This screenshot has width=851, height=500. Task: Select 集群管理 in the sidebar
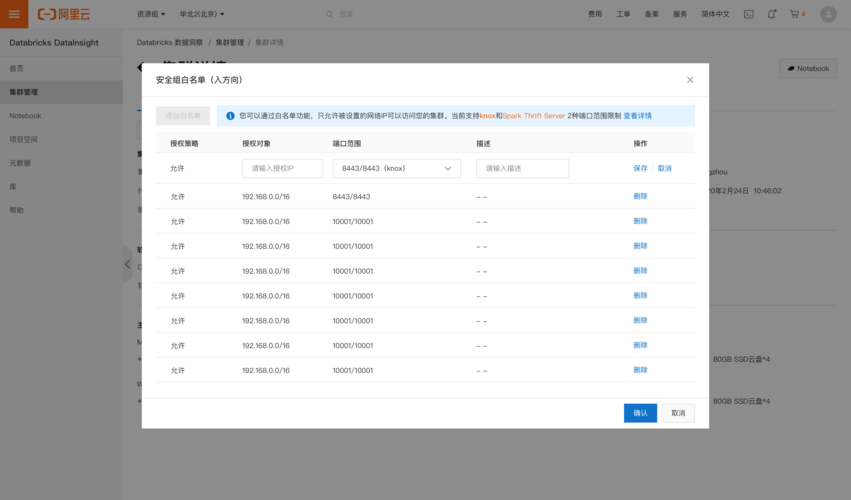(61, 92)
